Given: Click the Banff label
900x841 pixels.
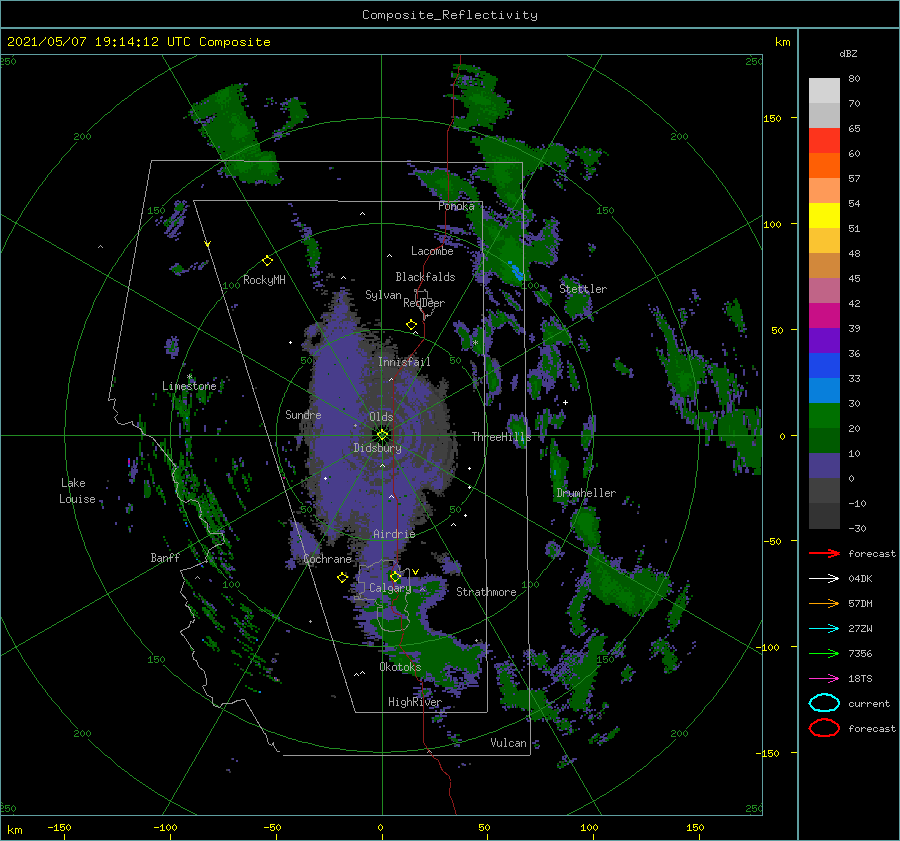Looking at the screenshot, I should pyautogui.click(x=165, y=558).
